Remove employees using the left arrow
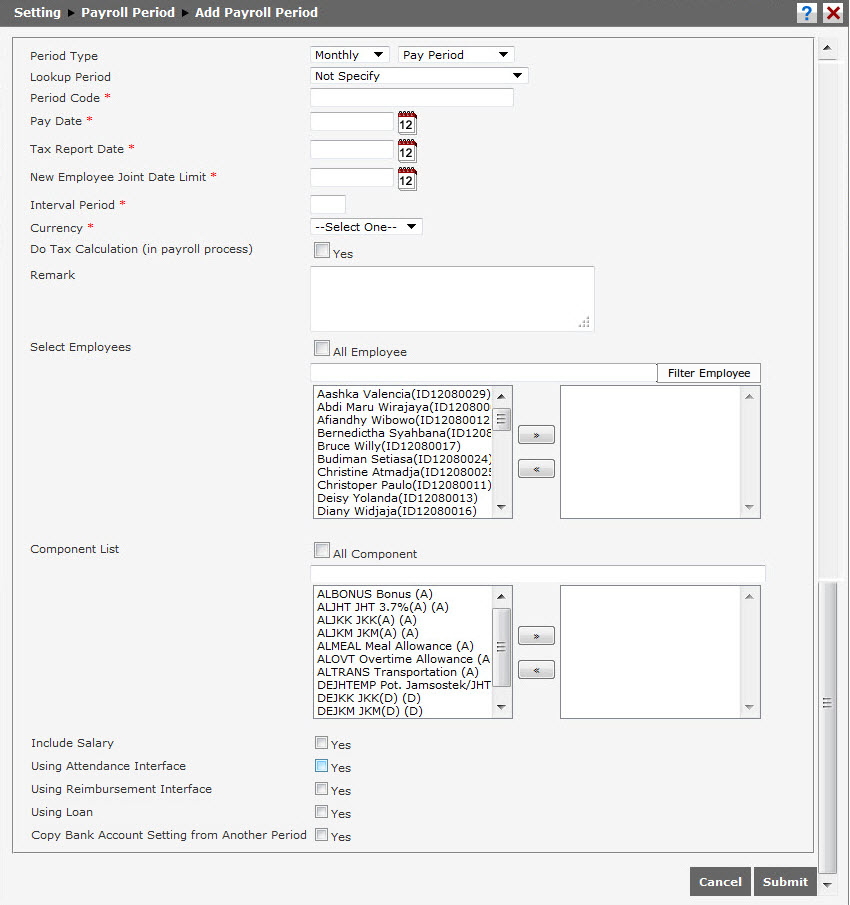 click(x=536, y=468)
